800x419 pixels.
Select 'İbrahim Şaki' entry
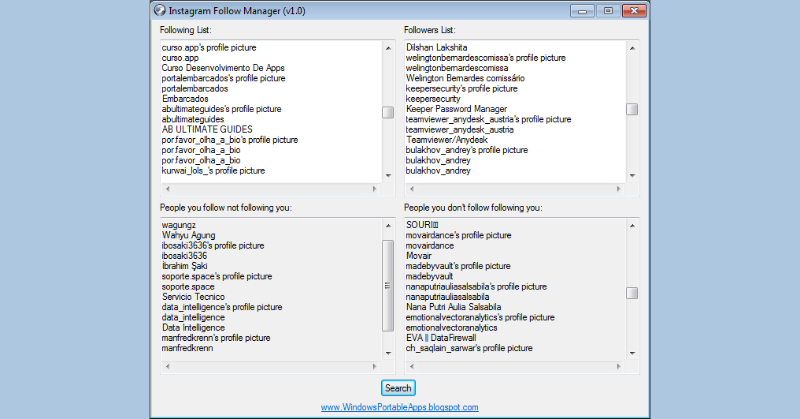pos(184,266)
